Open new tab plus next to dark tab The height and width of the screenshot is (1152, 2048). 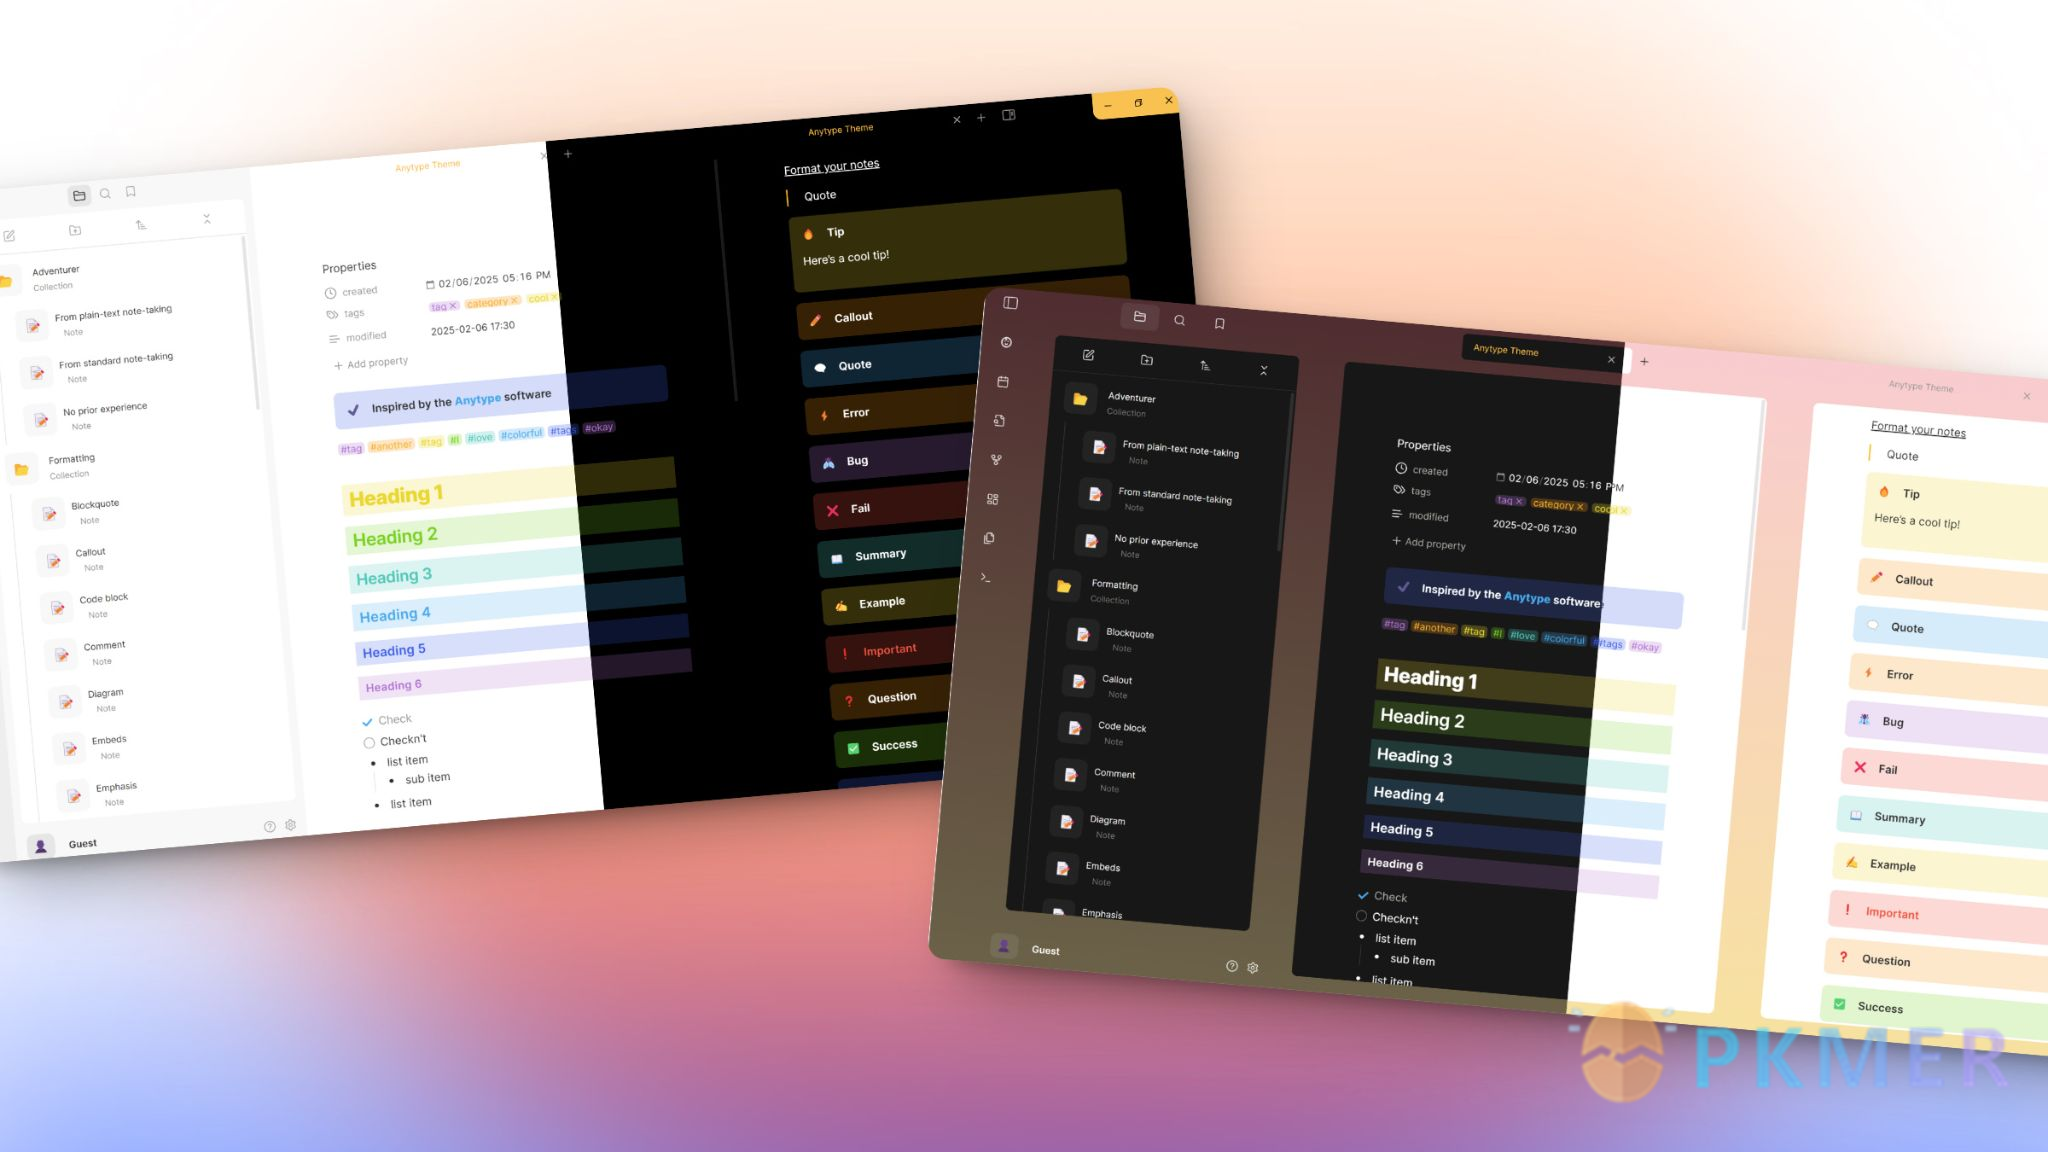pos(1644,362)
